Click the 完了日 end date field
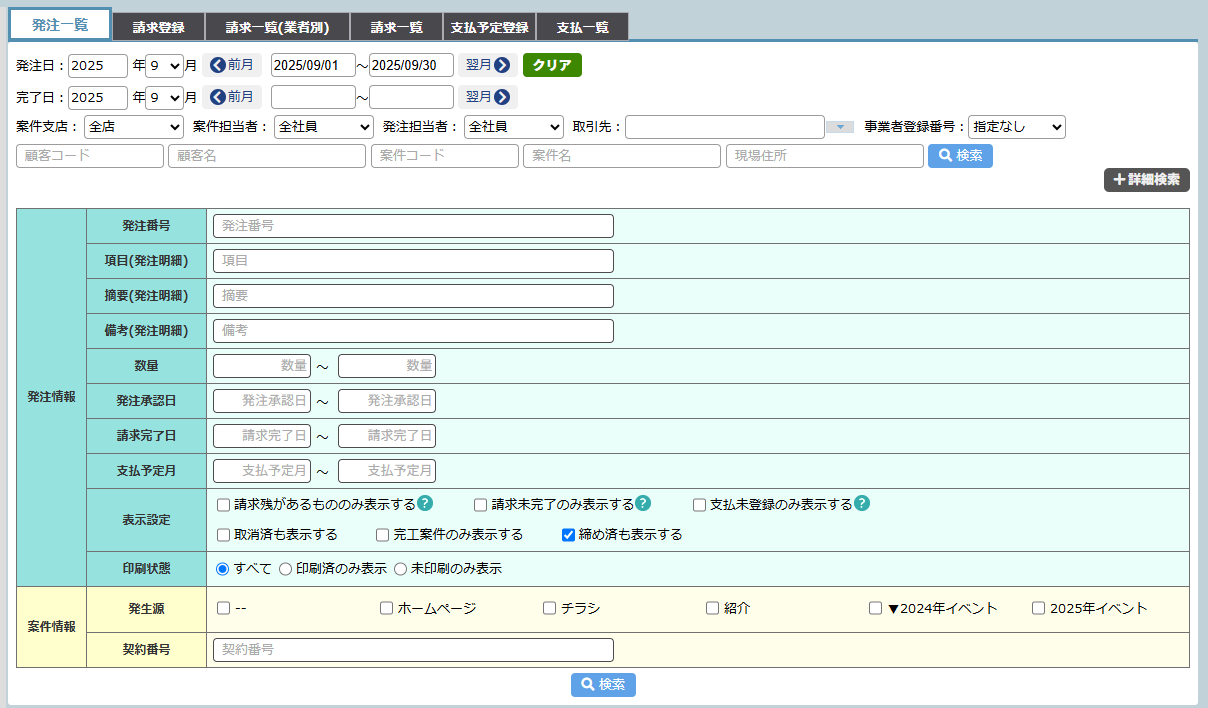This screenshot has height=708, width=1208. (x=411, y=98)
